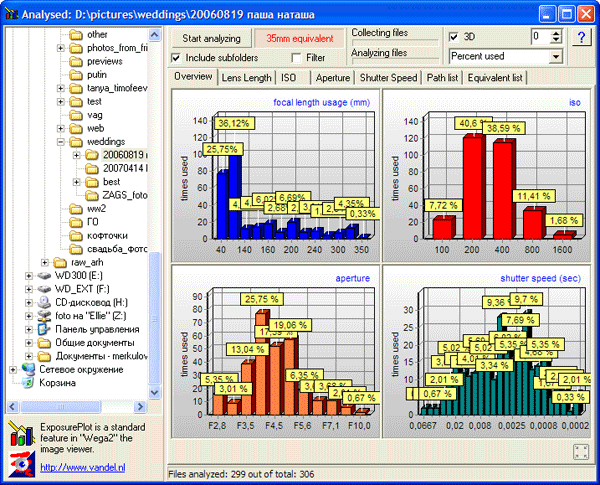Viewport: 600px width, 485px height.
Task: Expand the raw_arh folder node
Action: 45,263
